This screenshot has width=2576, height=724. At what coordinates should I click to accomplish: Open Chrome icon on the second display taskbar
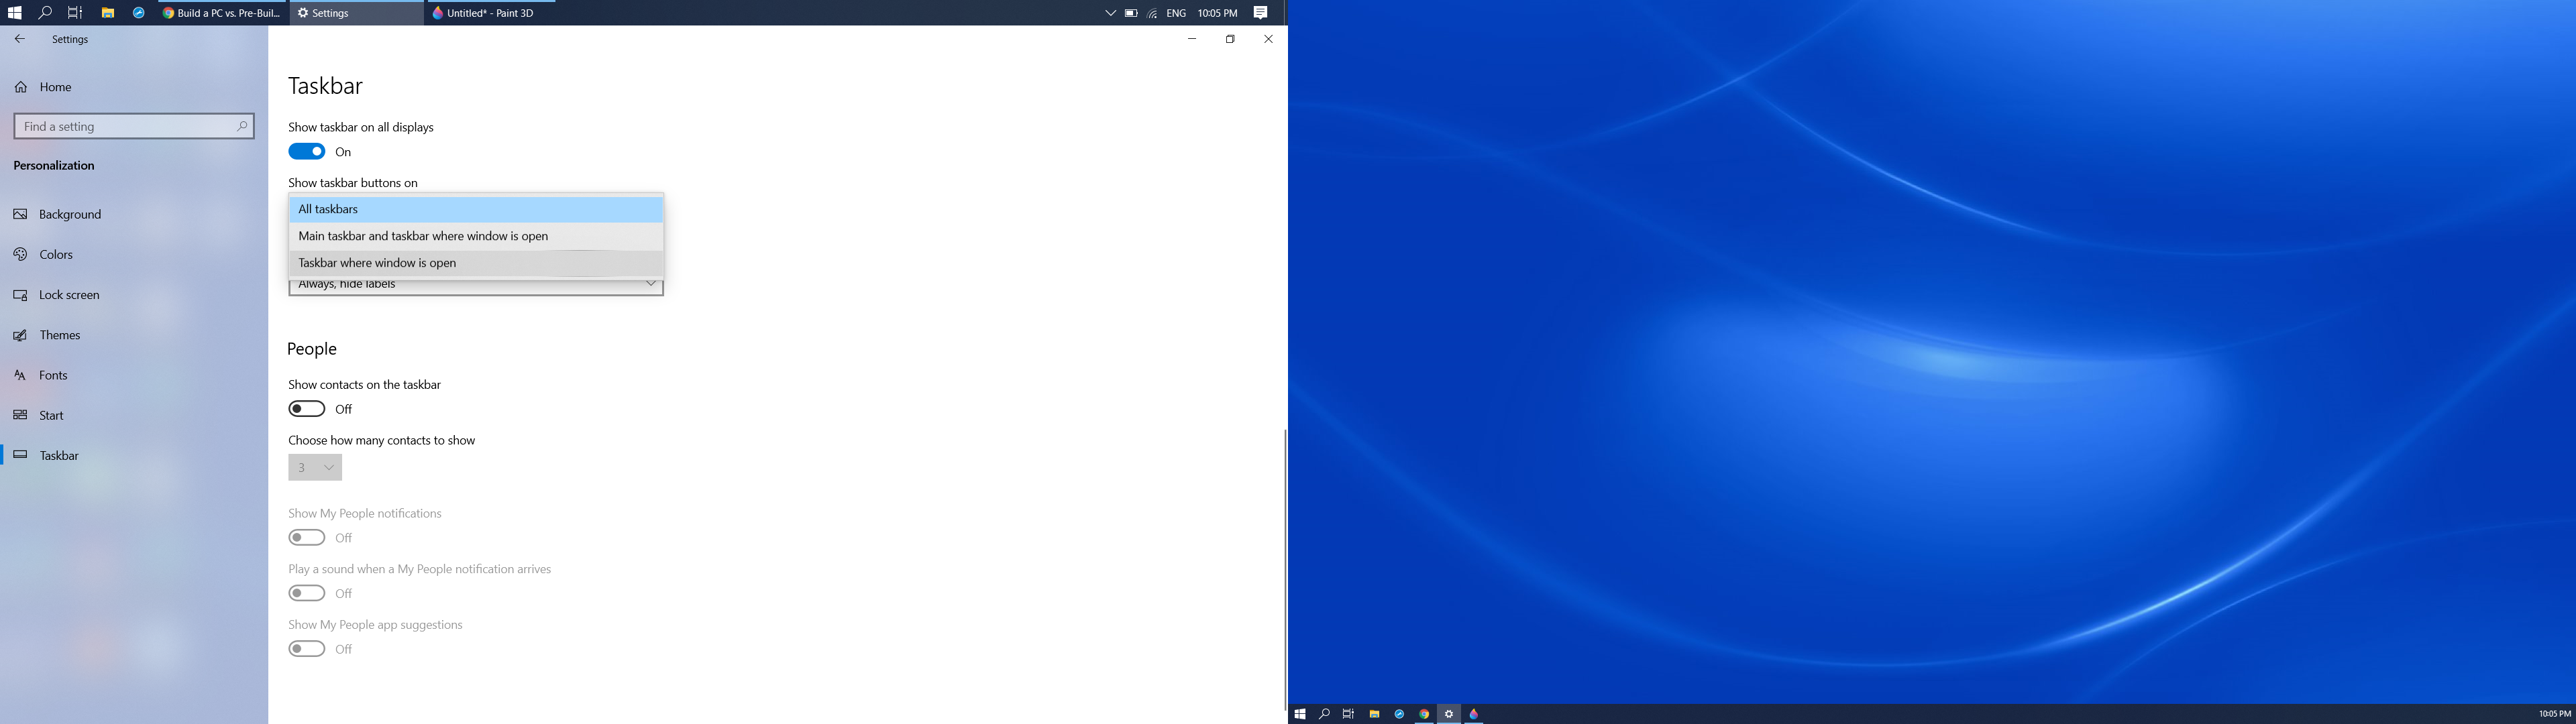(x=1424, y=714)
